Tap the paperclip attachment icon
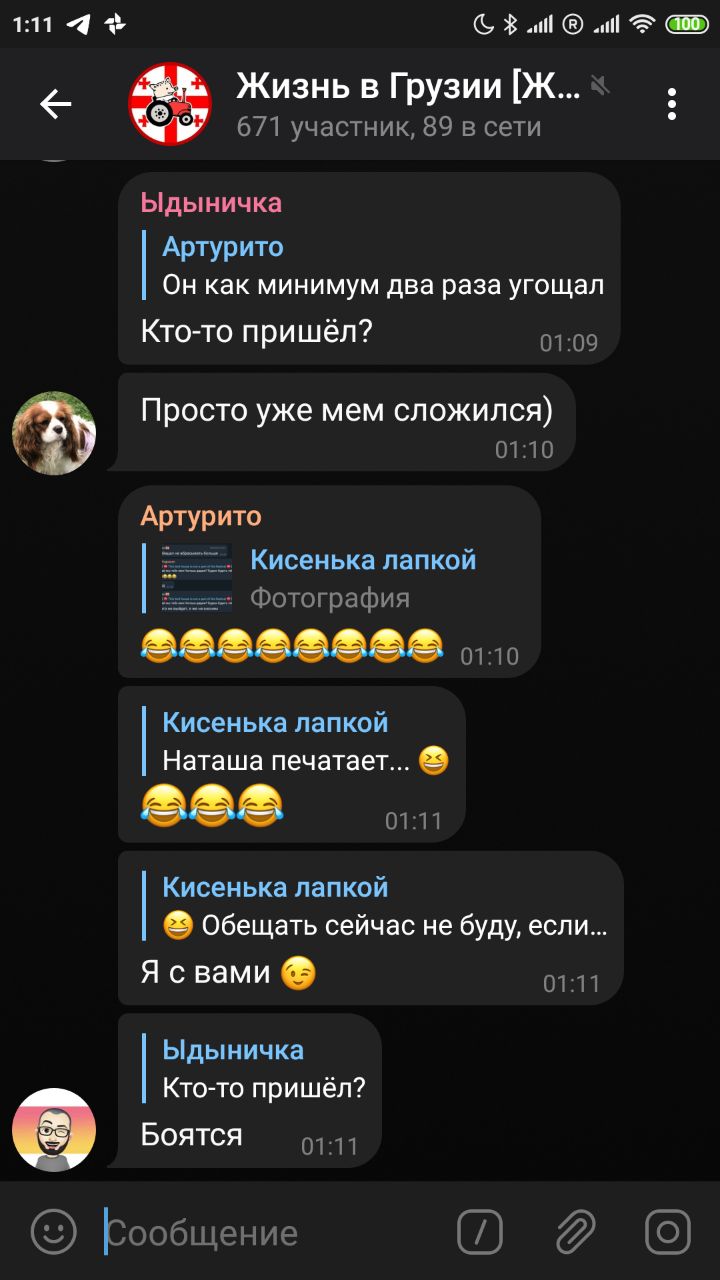This screenshot has width=720, height=1280. click(575, 1232)
